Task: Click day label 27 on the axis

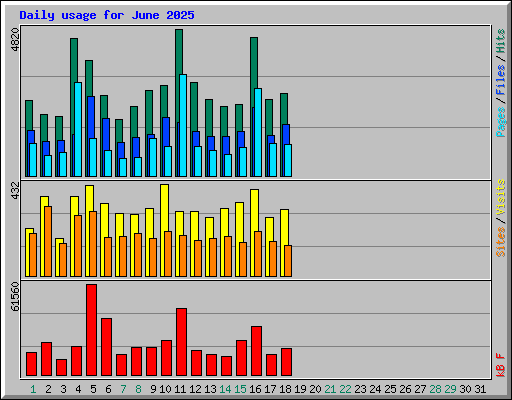Action: [x=420, y=389]
